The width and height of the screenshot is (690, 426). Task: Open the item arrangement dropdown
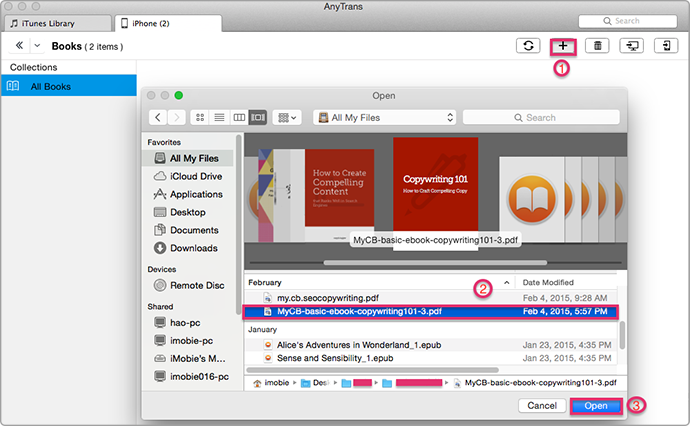coord(287,118)
